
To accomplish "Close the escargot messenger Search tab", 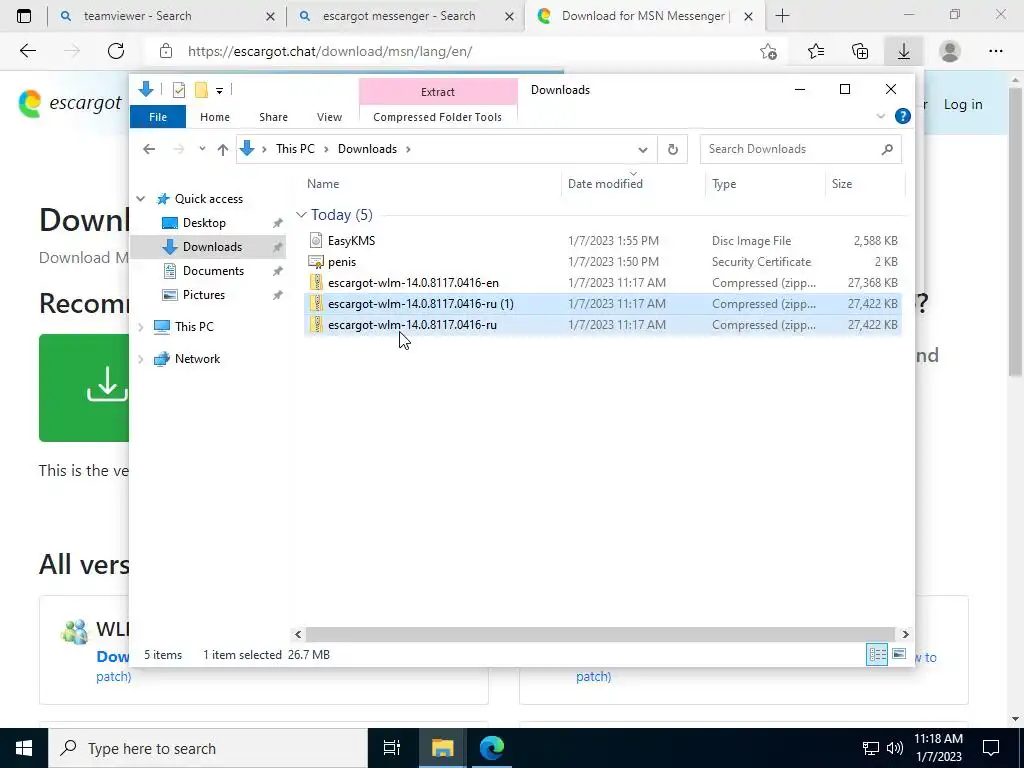I will click(509, 16).
